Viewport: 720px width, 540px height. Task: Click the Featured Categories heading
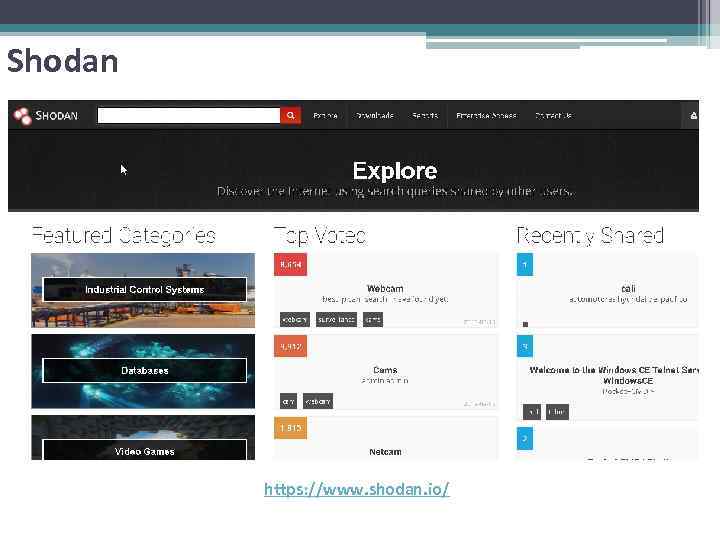pos(124,236)
